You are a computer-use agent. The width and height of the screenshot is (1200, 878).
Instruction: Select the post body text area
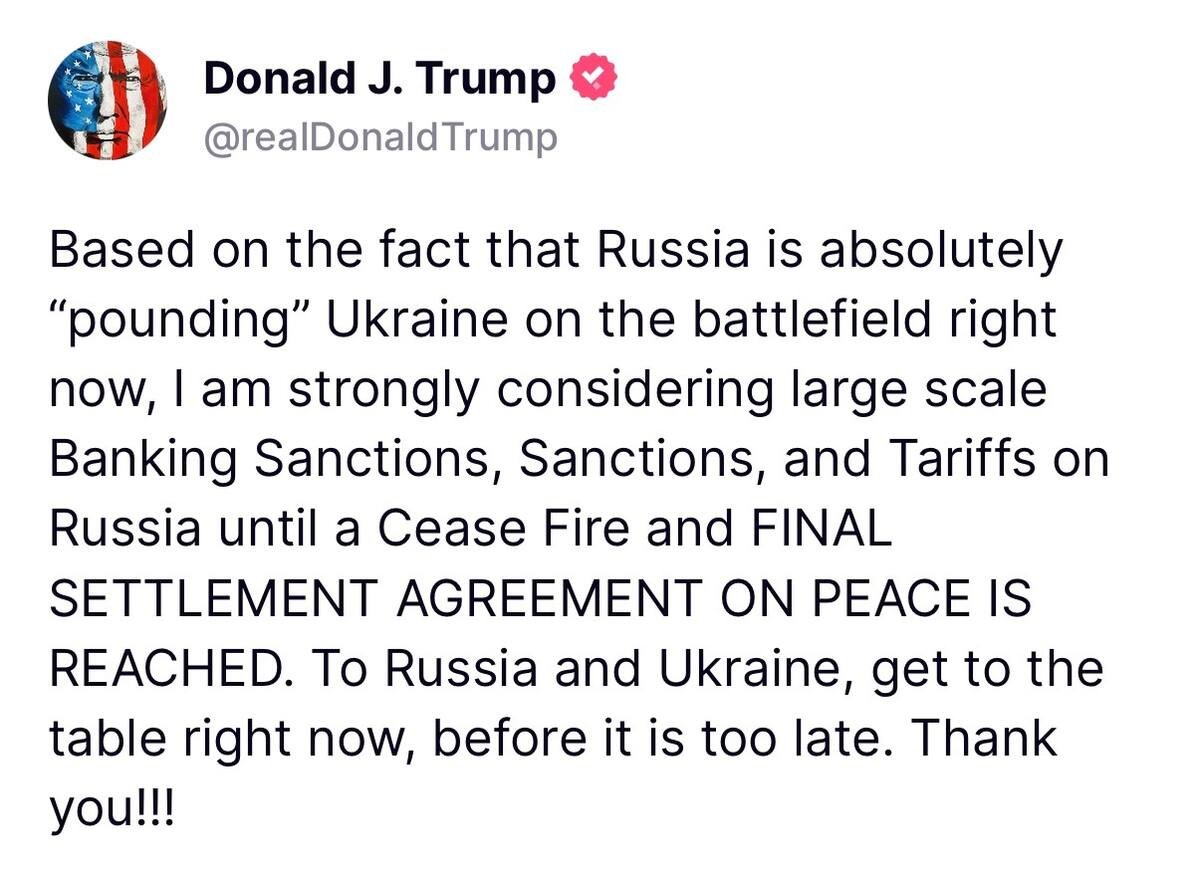(x=580, y=528)
